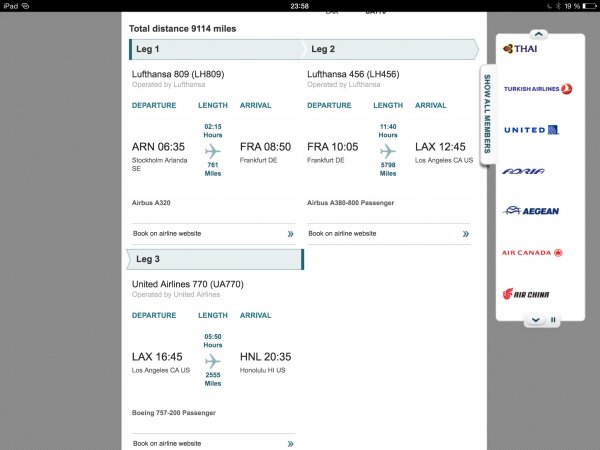The height and width of the screenshot is (450, 600).
Task: Select the United airline logo
Action: point(531,130)
